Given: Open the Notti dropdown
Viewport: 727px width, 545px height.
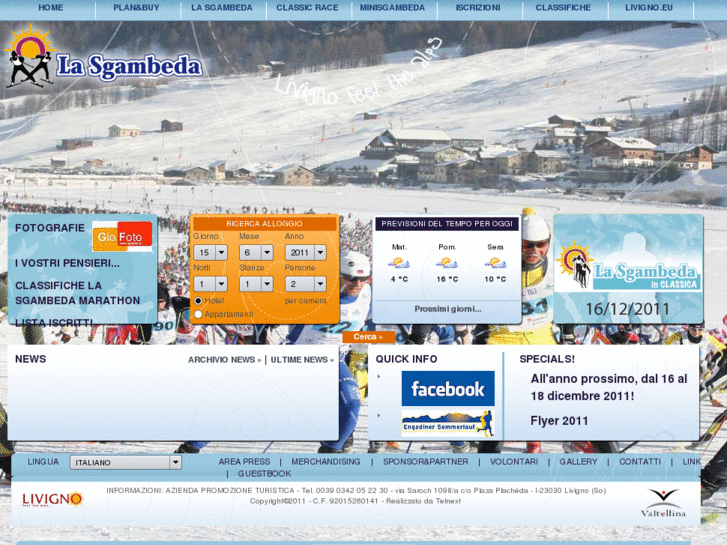Looking at the screenshot, I should 210,284.
